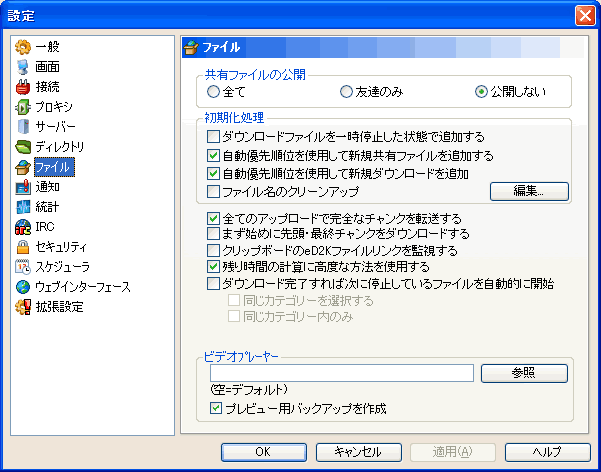Click the statistics graph icon beside 統計
Screen dimensions: 601x472
[x=23, y=207]
